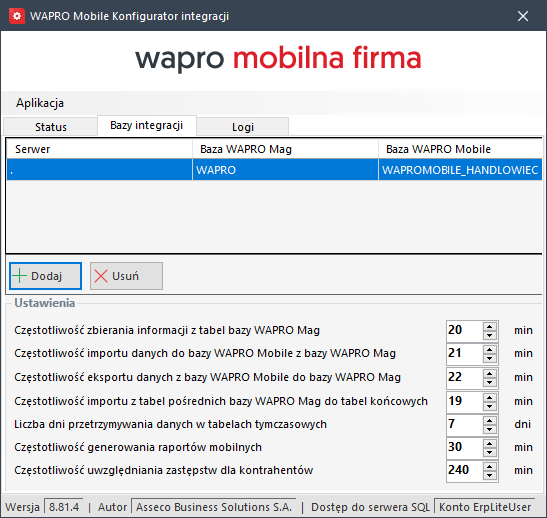
Task: Switch to the Status tab
Action: tap(51, 127)
